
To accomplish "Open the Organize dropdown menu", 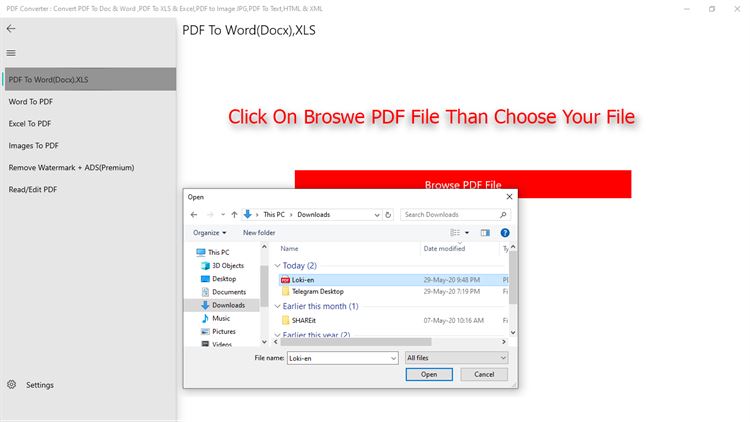I will click(210, 233).
